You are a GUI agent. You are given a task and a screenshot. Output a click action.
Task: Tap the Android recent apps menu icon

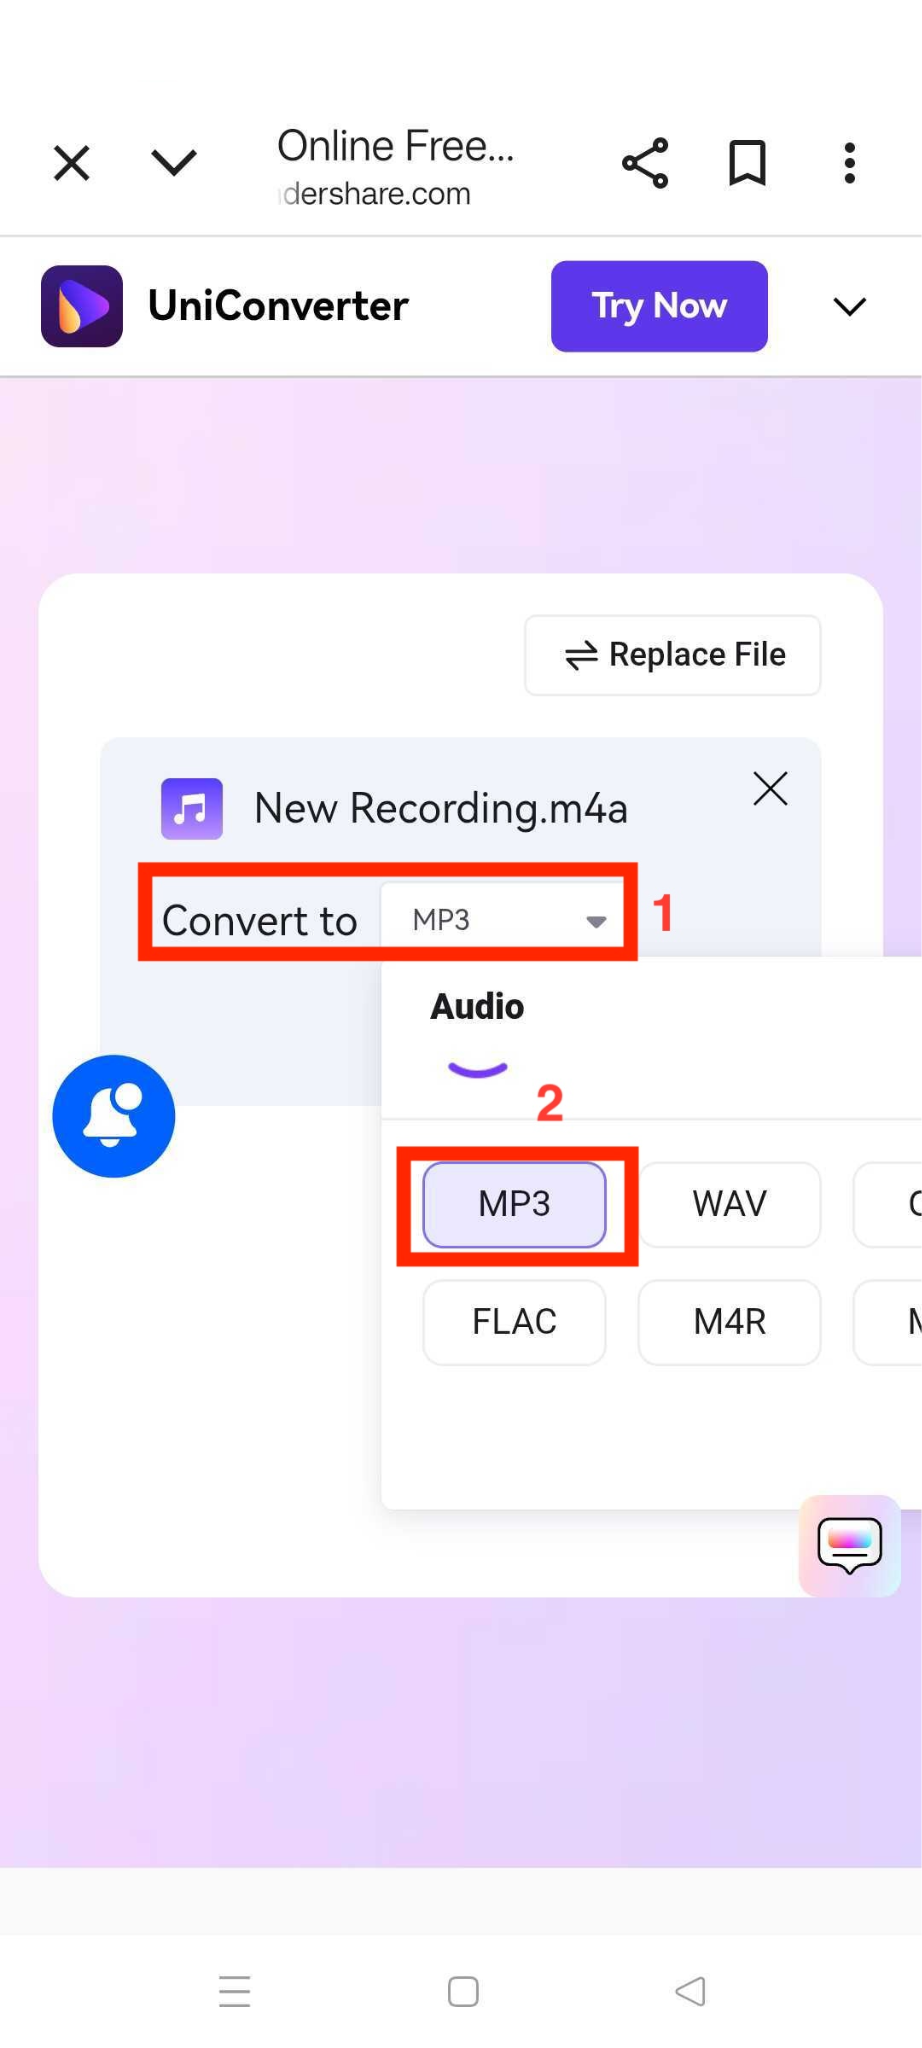coord(235,1991)
